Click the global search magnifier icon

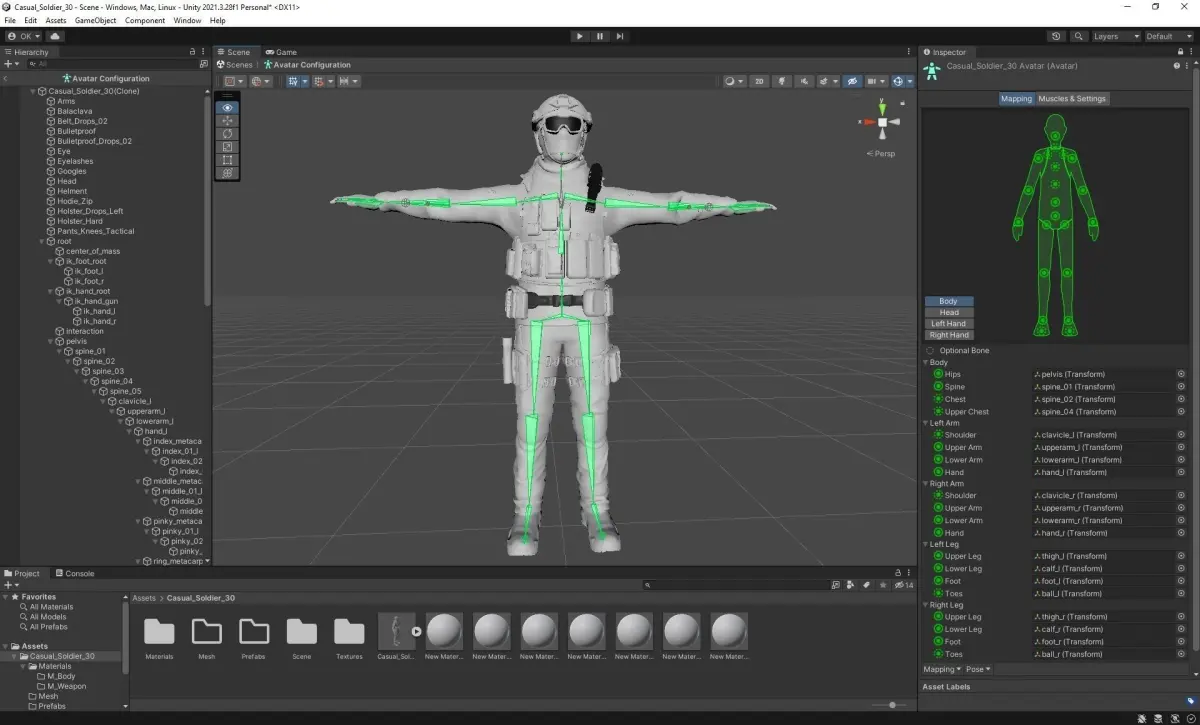[1079, 36]
